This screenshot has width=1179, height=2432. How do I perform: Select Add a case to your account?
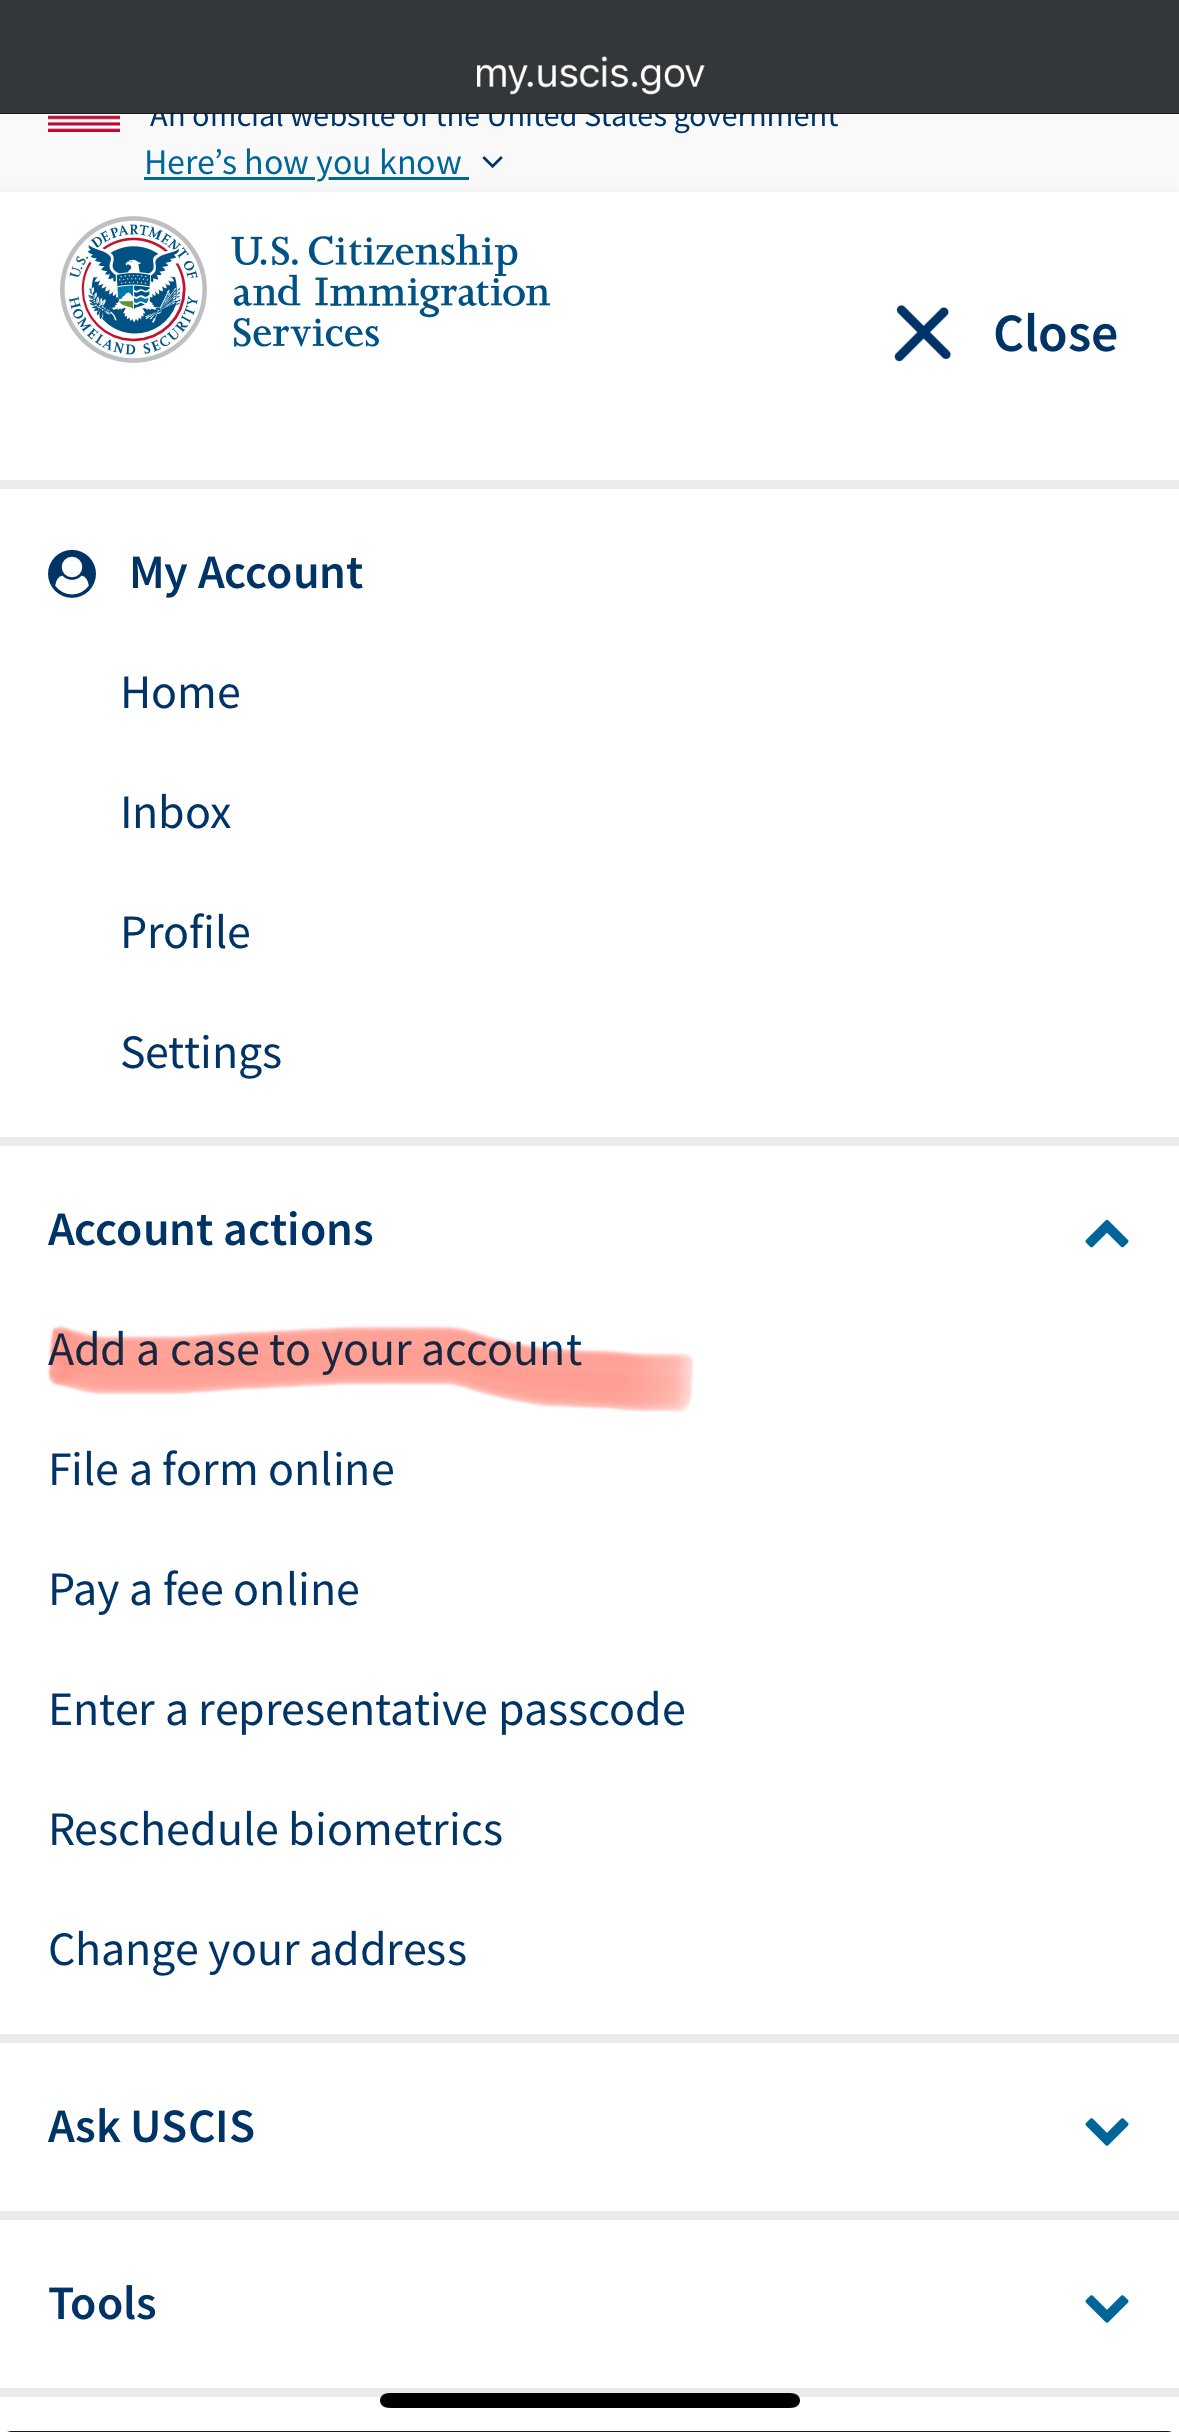[315, 1351]
